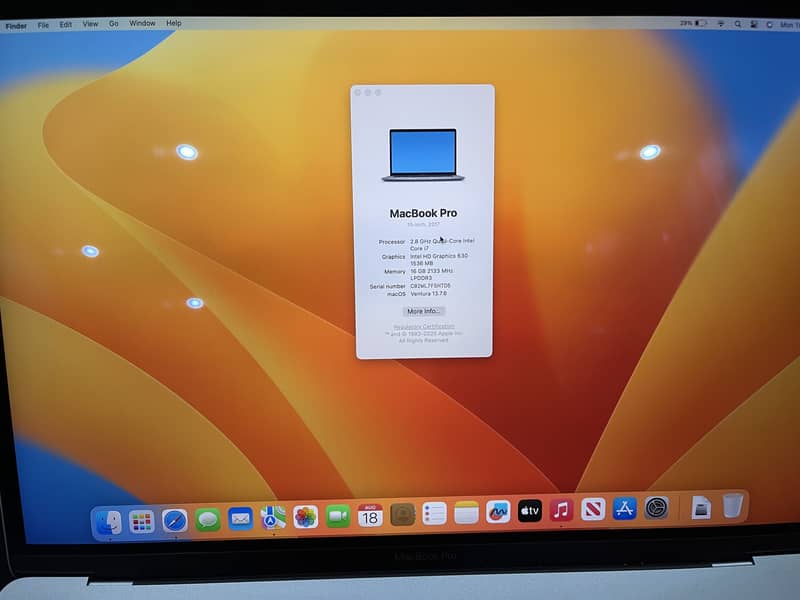Open the Apple TV app
Image resolution: width=800 pixels, height=600 pixels.
click(530, 510)
